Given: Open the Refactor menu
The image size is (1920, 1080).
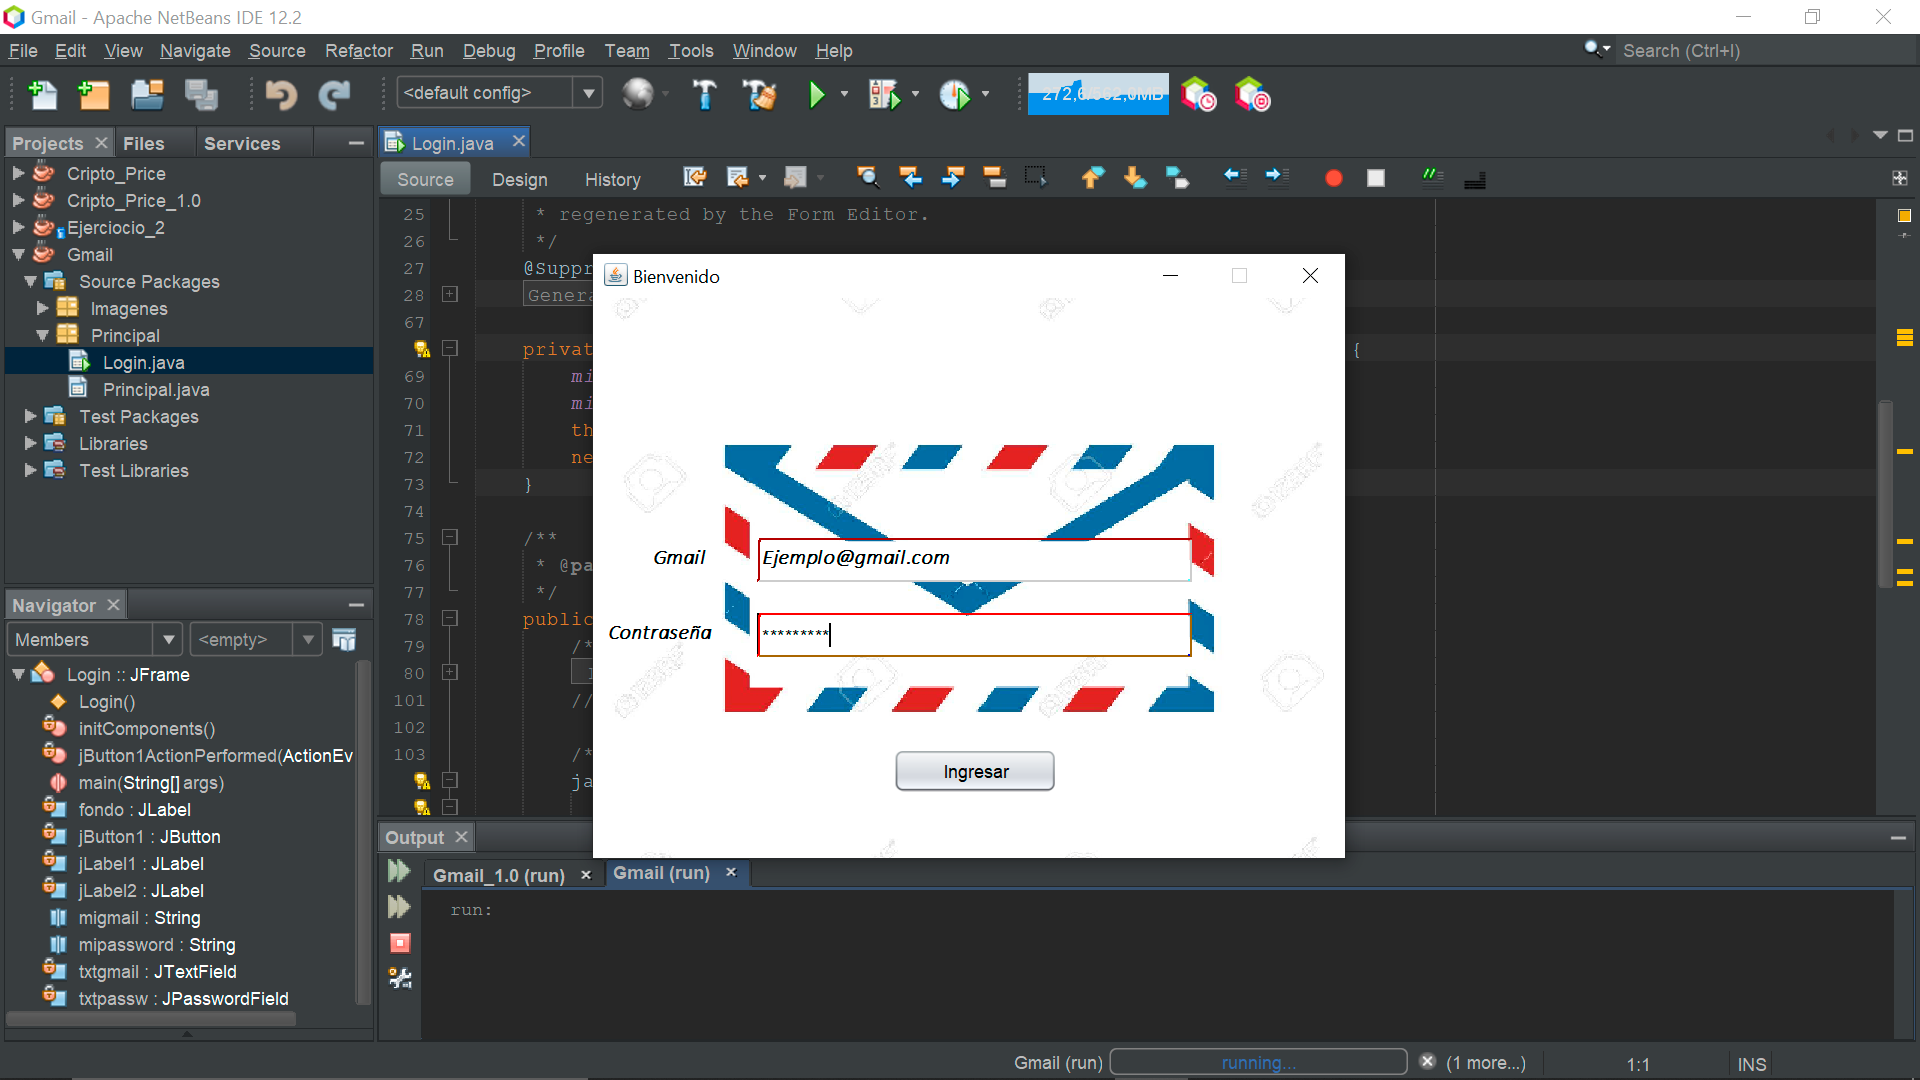Looking at the screenshot, I should (358, 51).
